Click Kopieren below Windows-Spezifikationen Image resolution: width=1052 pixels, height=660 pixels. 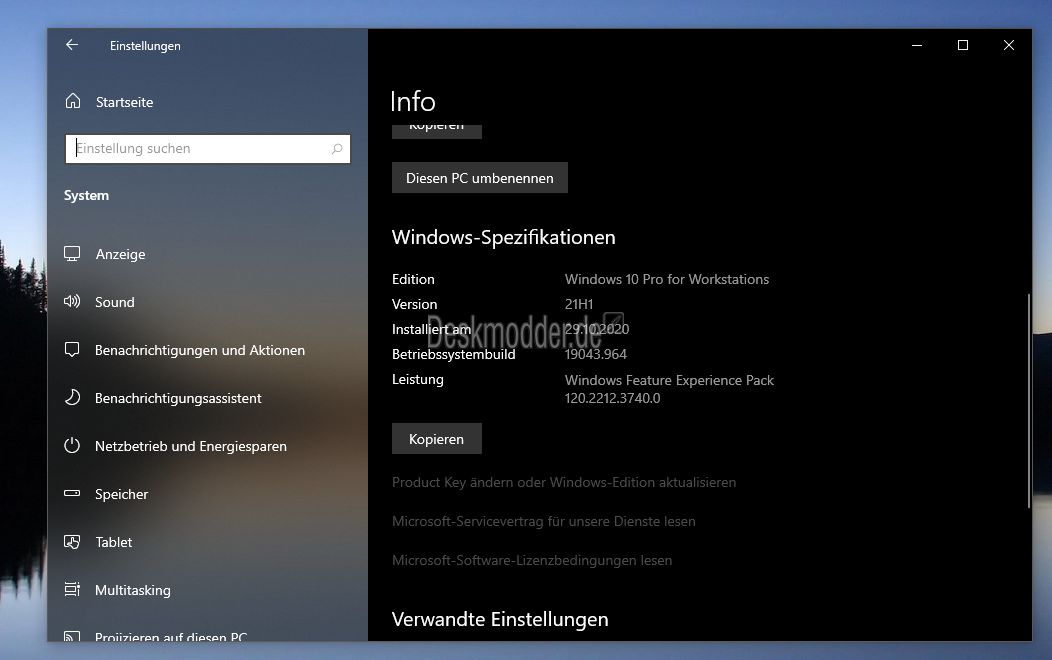tap(437, 439)
